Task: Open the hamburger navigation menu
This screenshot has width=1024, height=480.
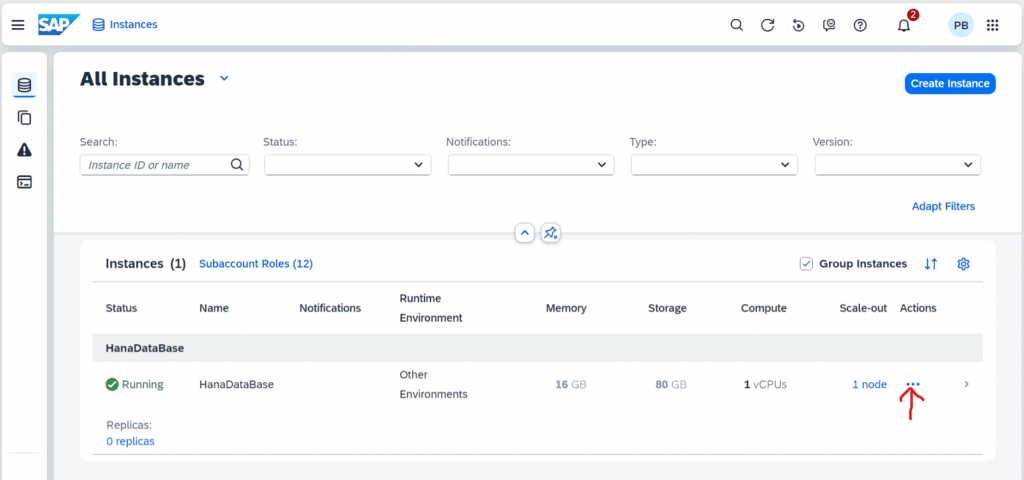Action: click(18, 25)
